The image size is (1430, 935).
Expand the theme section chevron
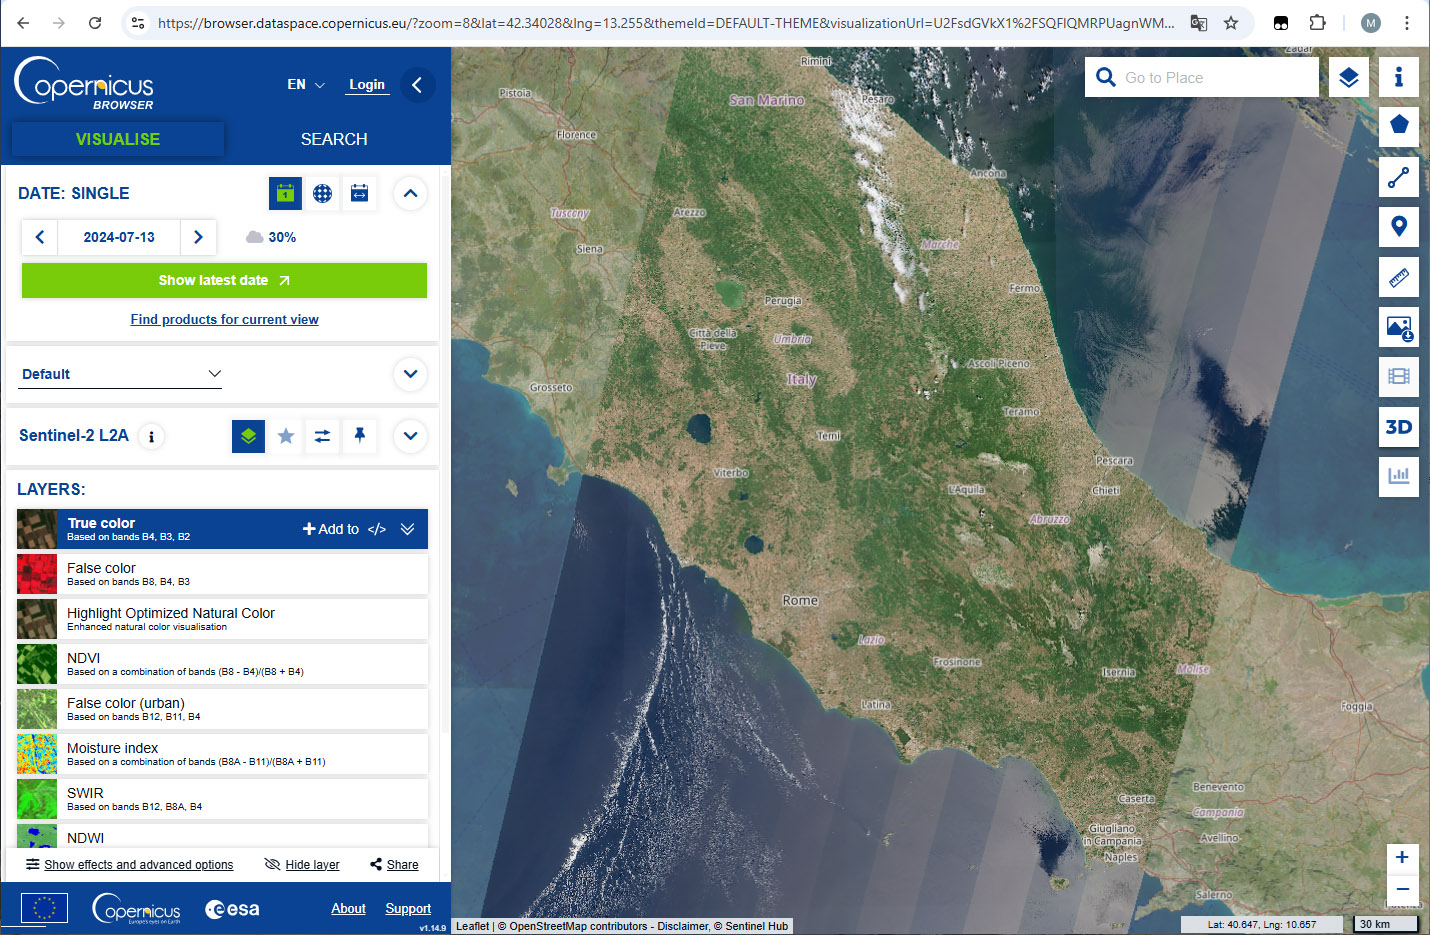(410, 374)
